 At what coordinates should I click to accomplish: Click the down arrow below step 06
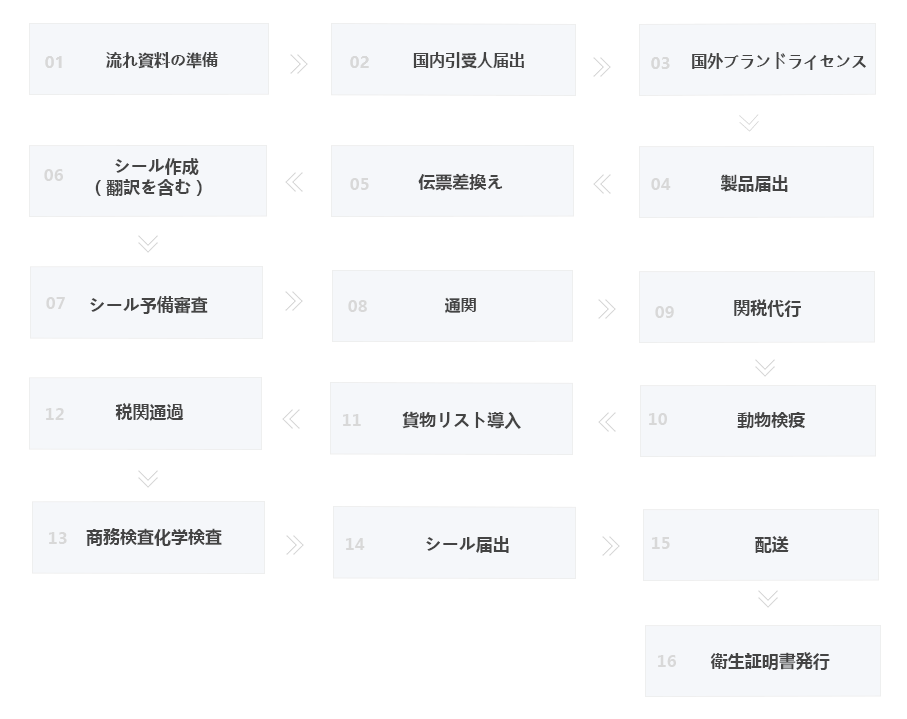(x=148, y=243)
